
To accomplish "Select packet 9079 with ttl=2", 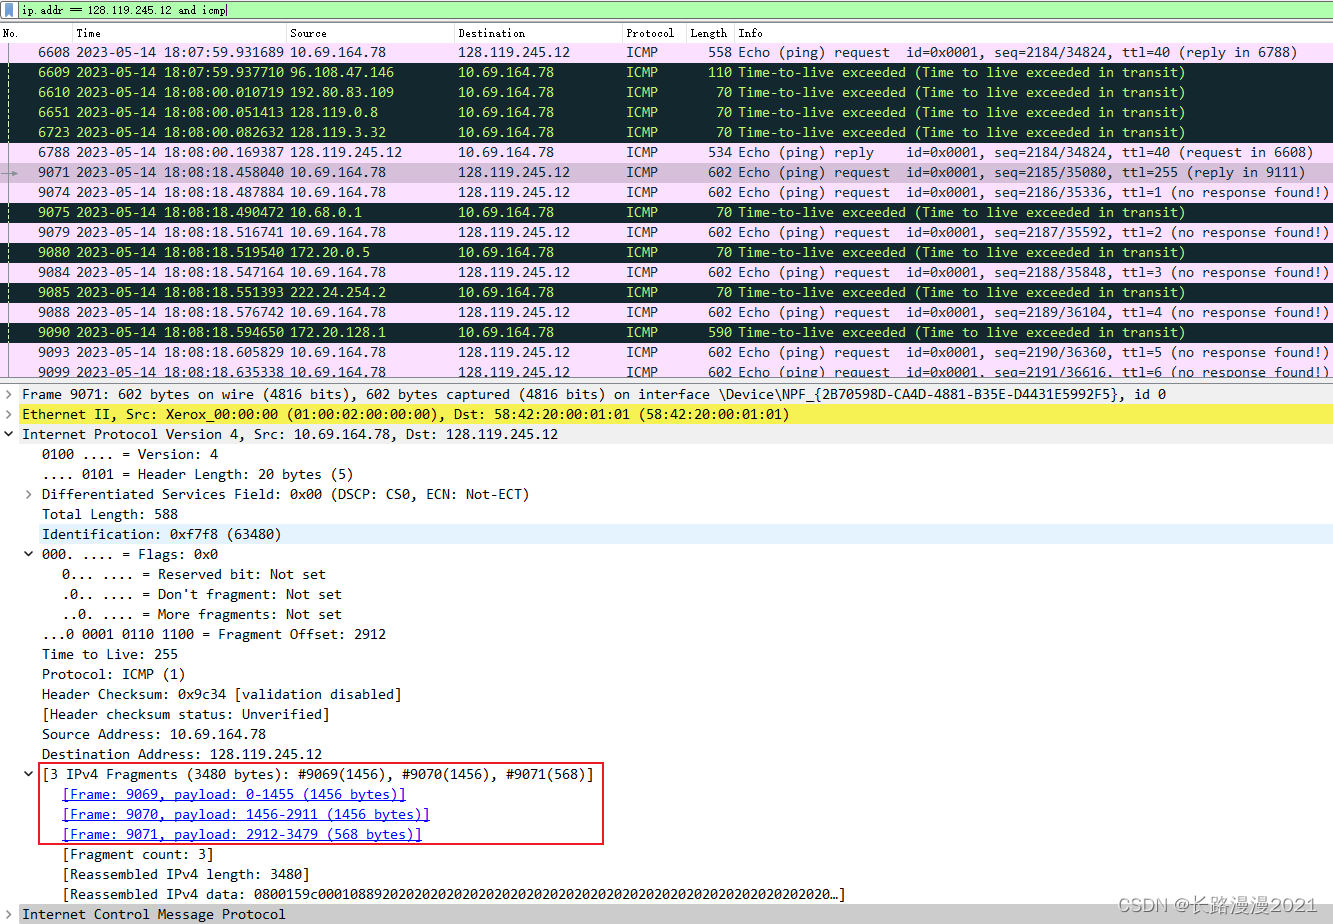I will point(666,232).
